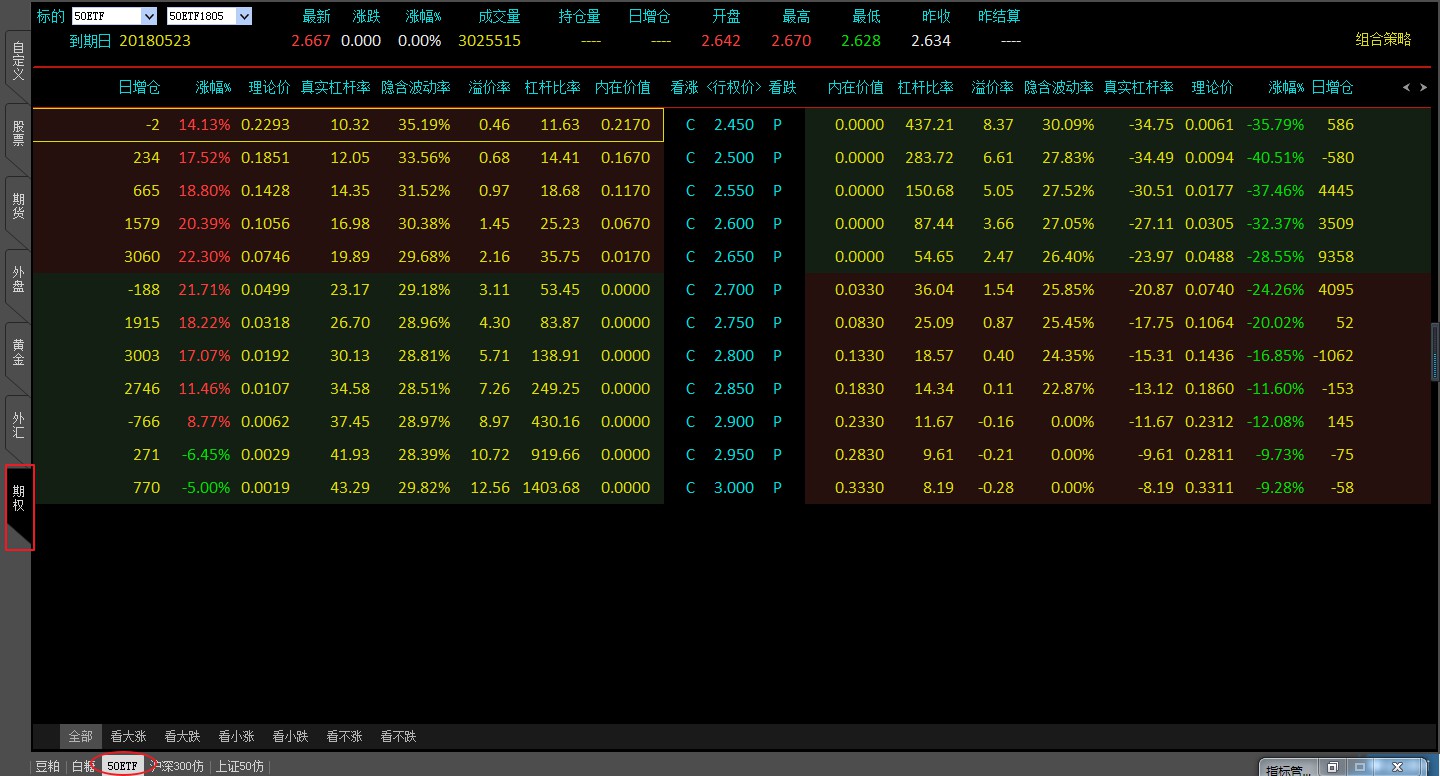The width and height of the screenshot is (1440, 776).
Task: Go to the 黄金 gold sidebar tab
Action: click(18, 353)
